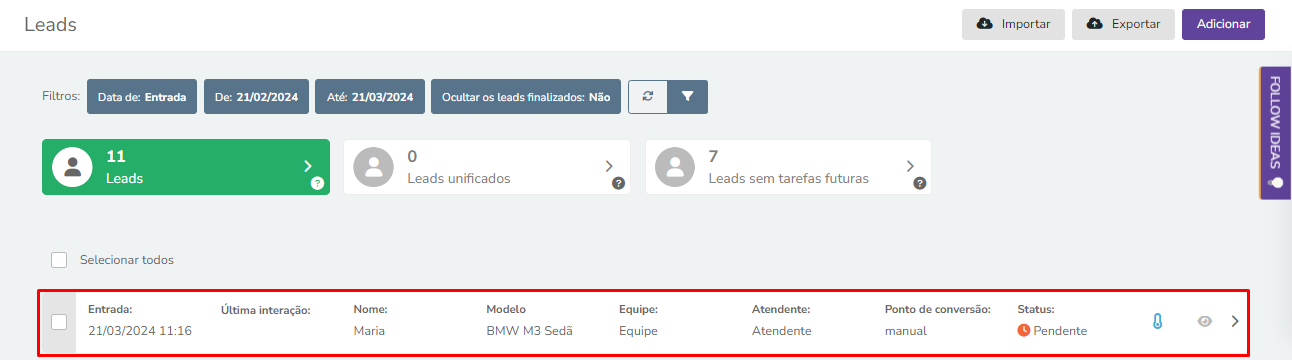Open the 11 Leads card arrow
The image size is (1292, 360).
point(308,166)
